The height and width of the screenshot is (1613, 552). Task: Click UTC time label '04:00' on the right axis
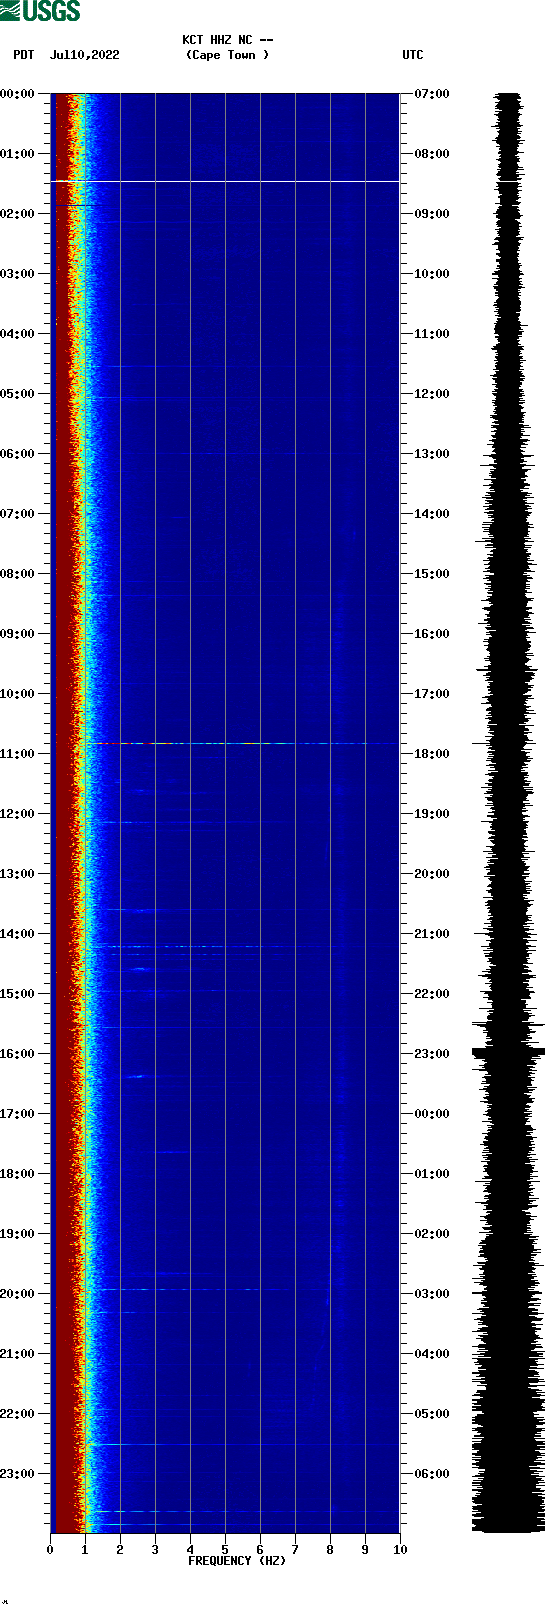[432, 1354]
